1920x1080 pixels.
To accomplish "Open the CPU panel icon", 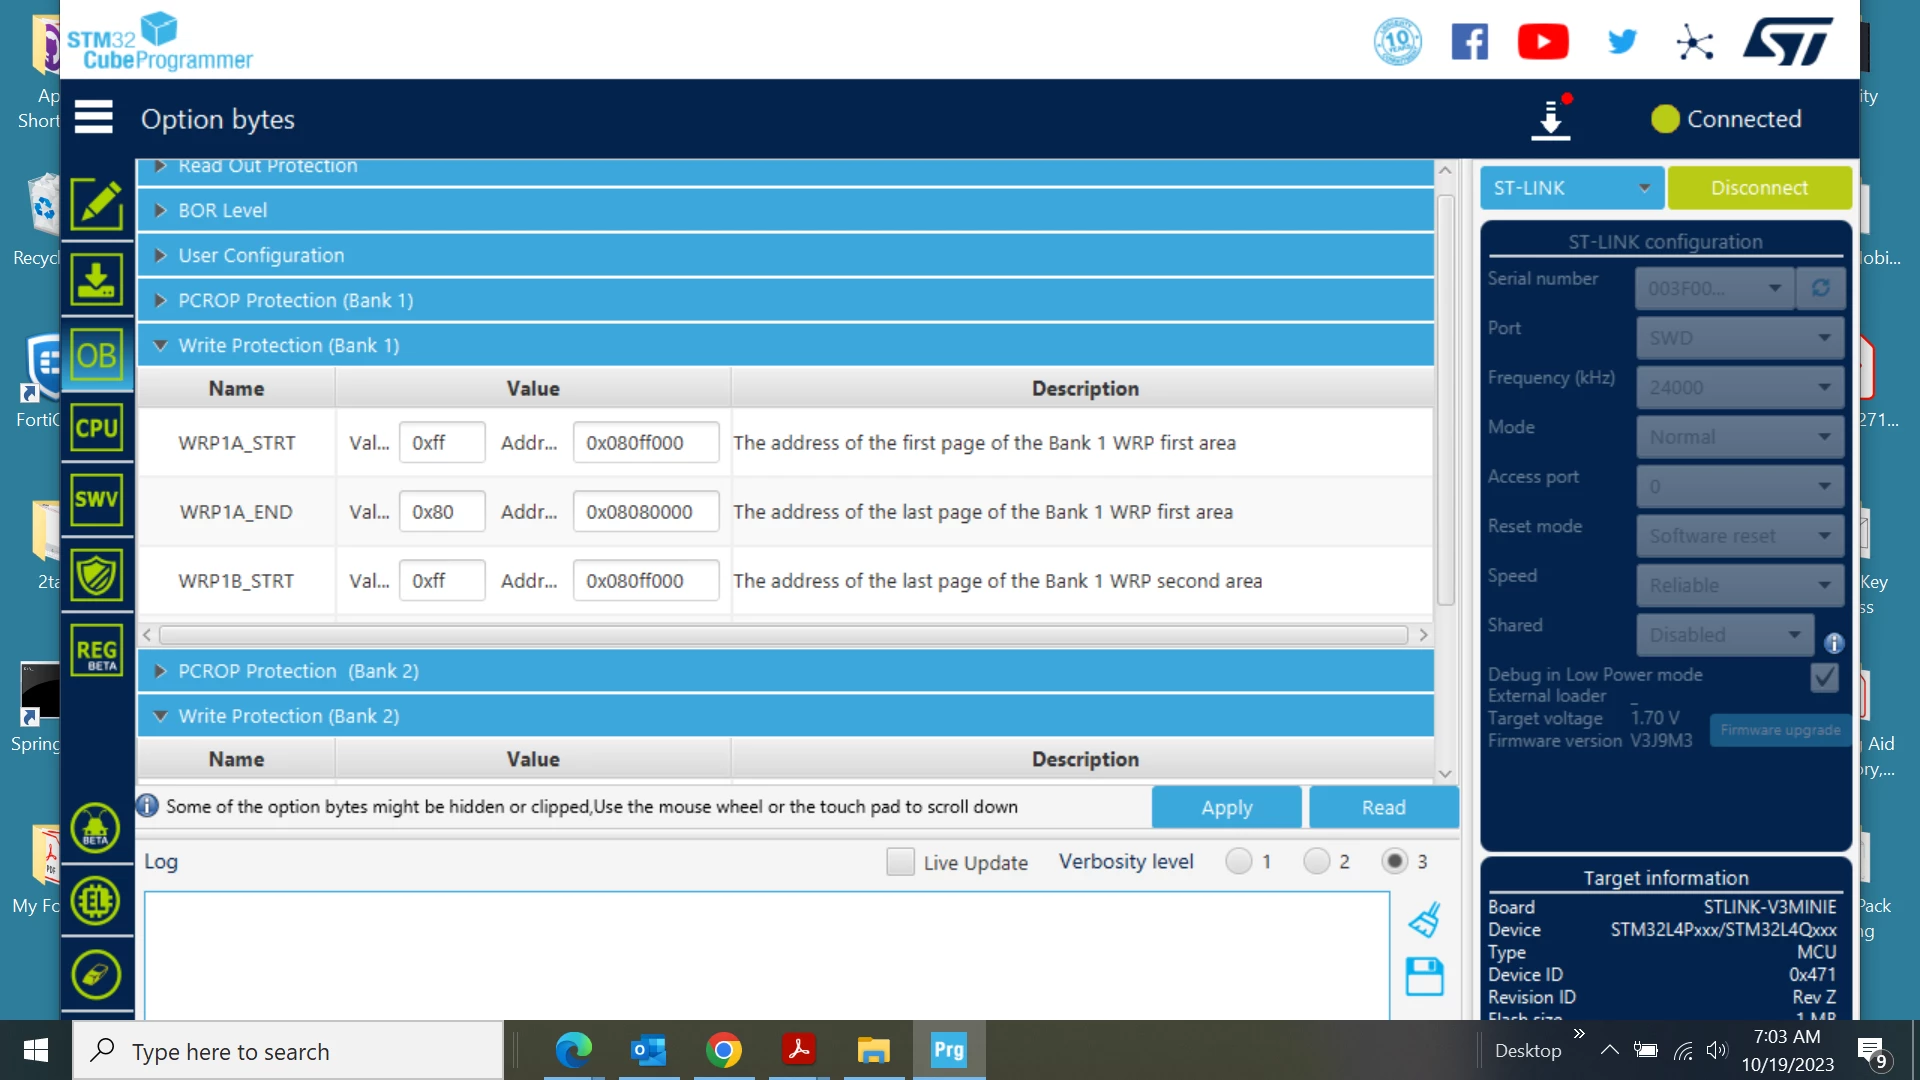I will pyautogui.click(x=97, y=428).
